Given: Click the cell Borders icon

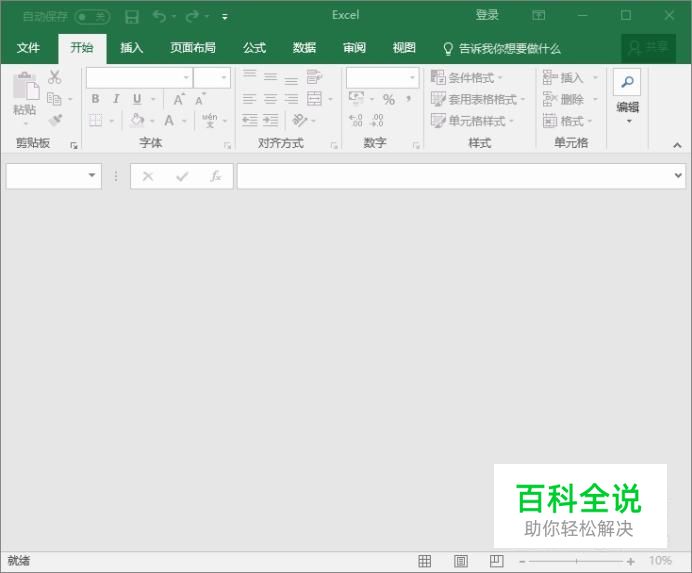Looking at the screenshot, I should [95, 120].
